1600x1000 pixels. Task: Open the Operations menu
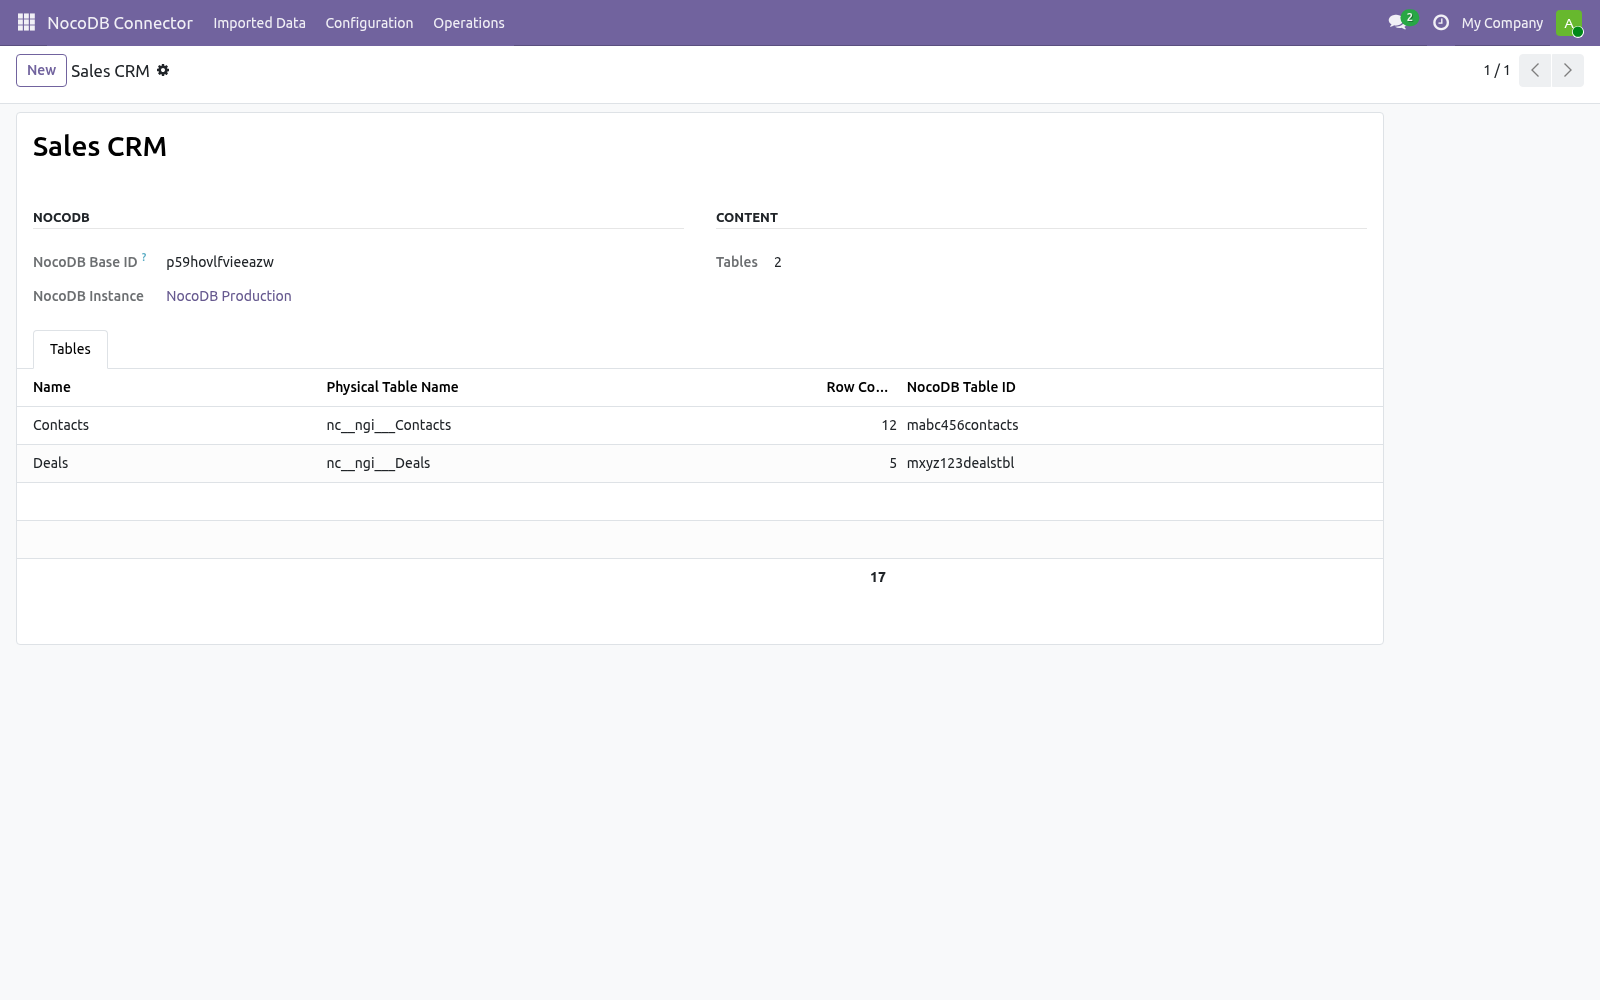(x=469, y=22)
